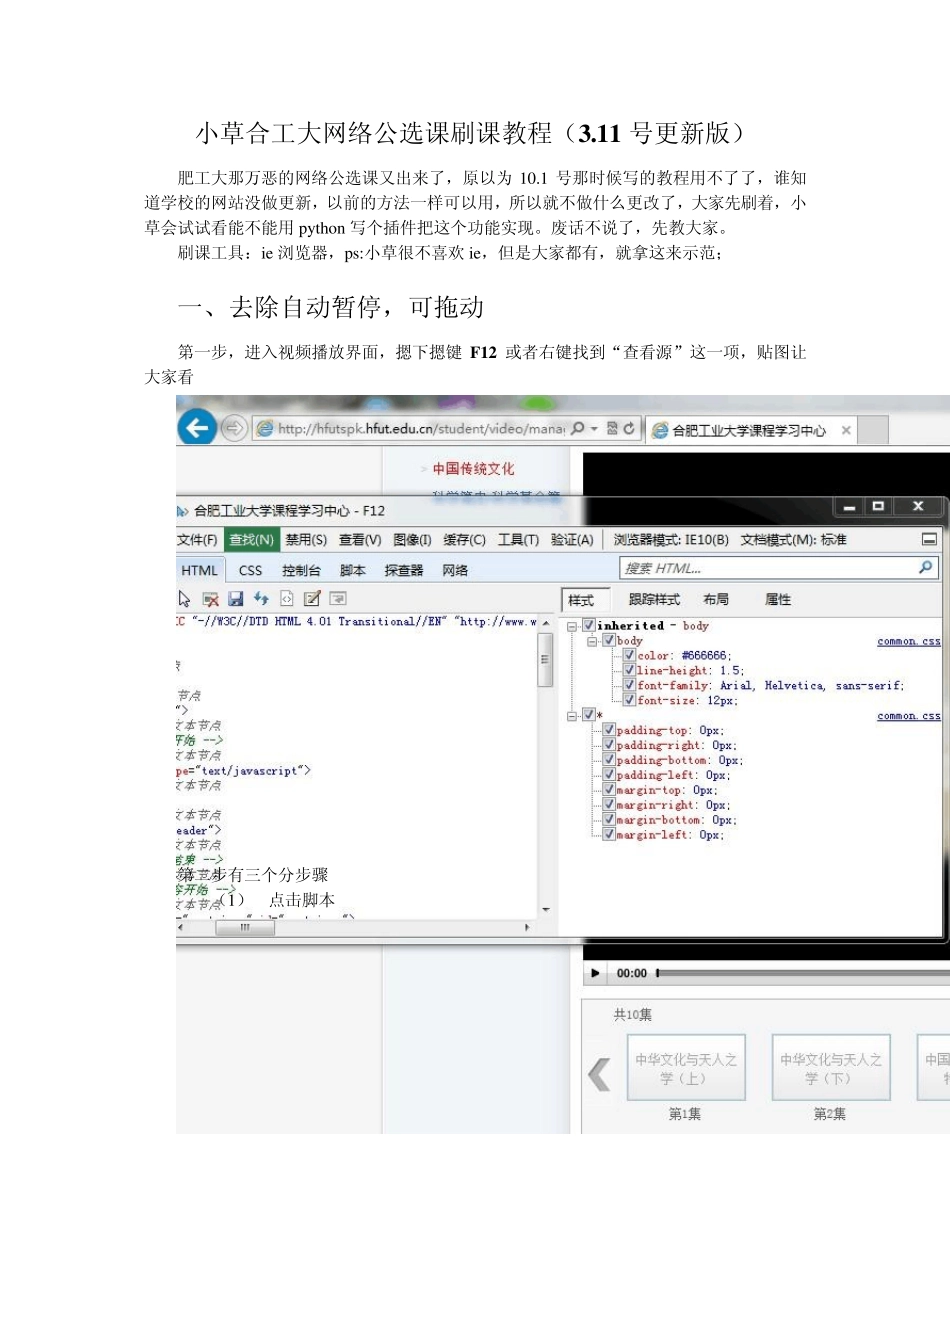Switch to the 网络 tab
950x1344 pixels.
(x=455, y=570)
